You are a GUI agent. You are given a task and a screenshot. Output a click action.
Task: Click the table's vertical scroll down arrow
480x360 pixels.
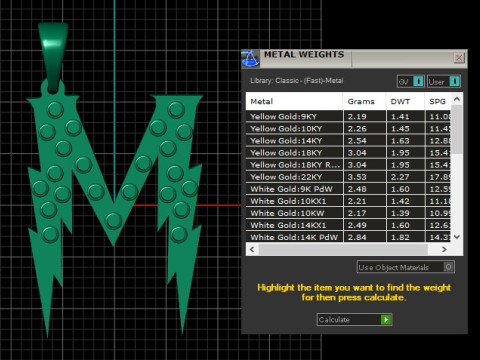(457, 237)
